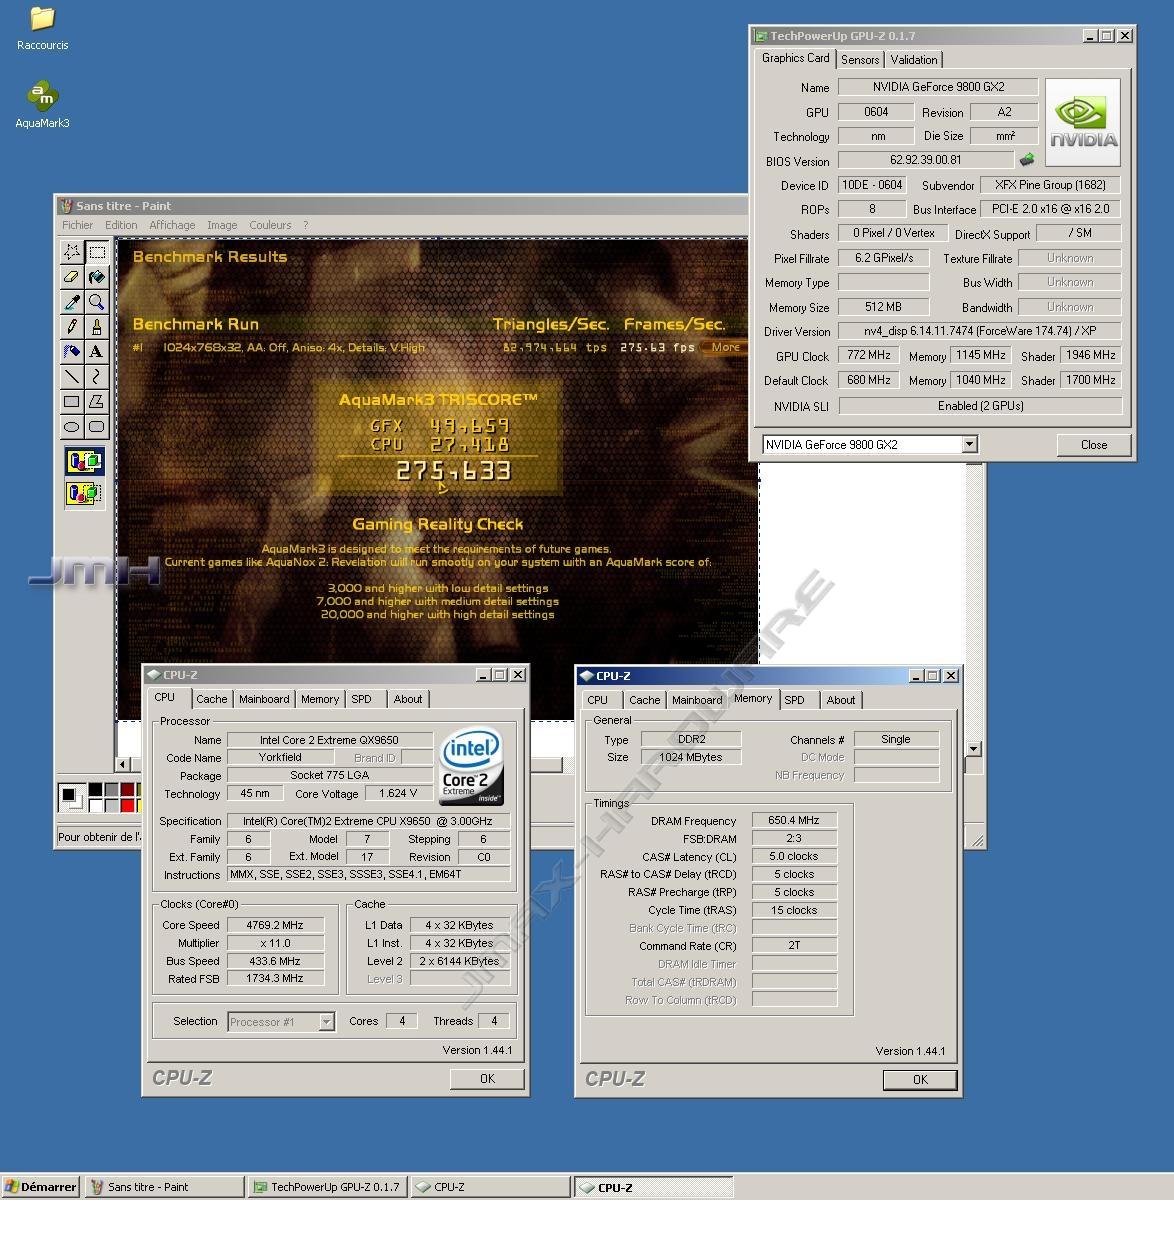Click Paint's horizontal scrollbar left arrow
1174x1248 pixels.
pos(123,765)
